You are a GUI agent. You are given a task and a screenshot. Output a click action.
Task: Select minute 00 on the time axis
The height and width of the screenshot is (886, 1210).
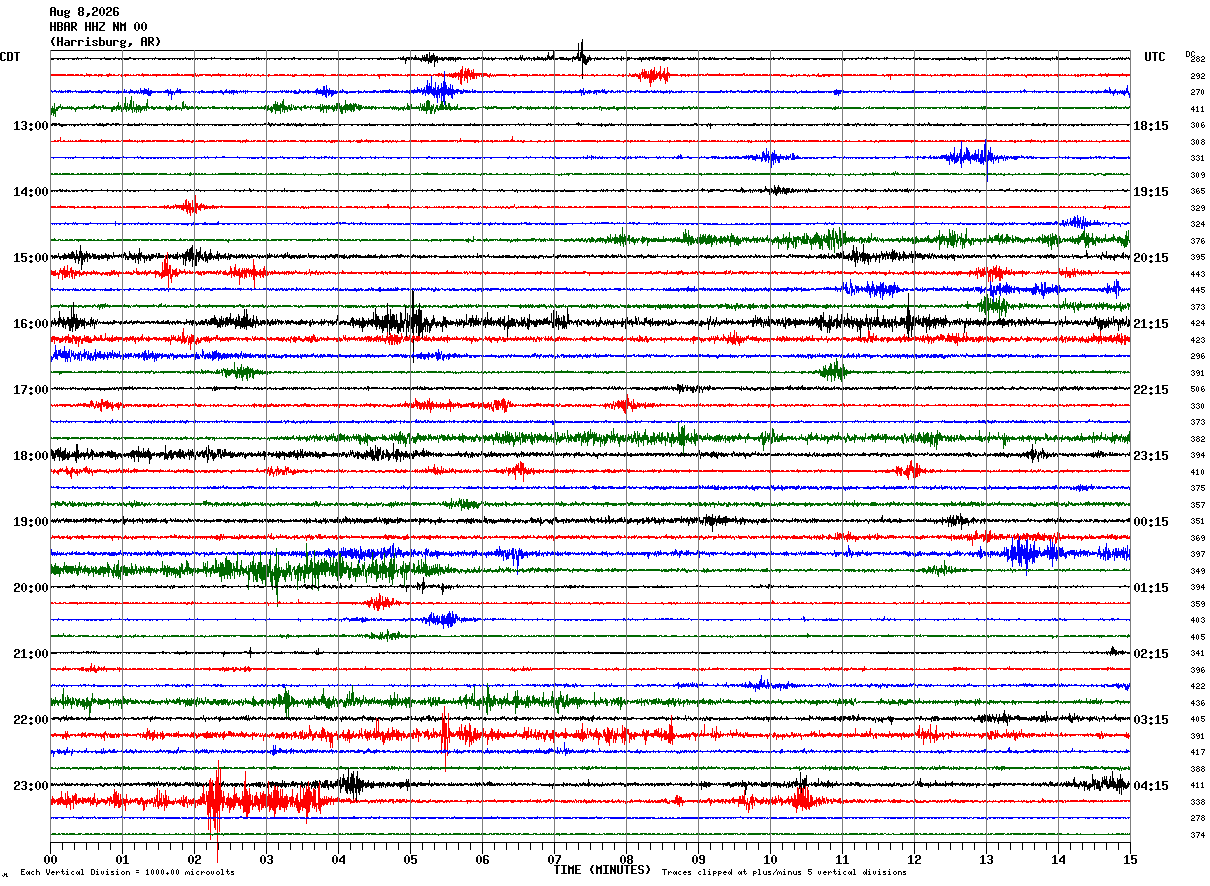[51, 859]
